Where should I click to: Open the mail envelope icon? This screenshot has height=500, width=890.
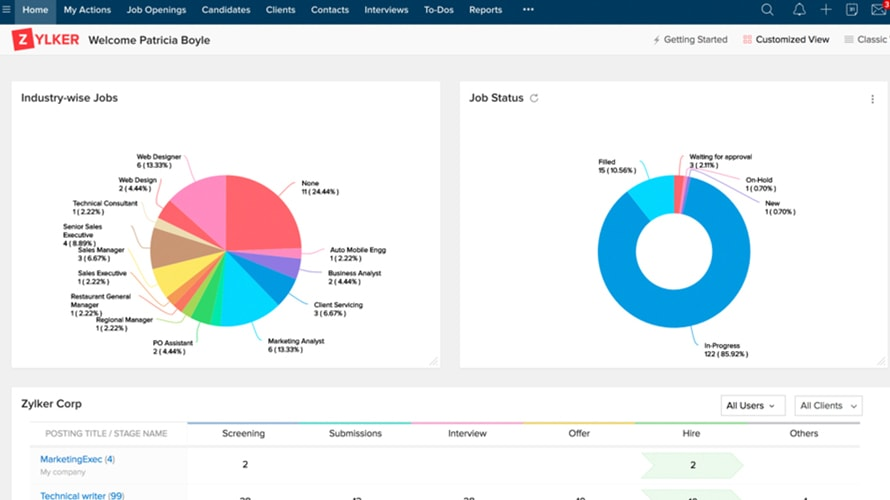(879, 10)
